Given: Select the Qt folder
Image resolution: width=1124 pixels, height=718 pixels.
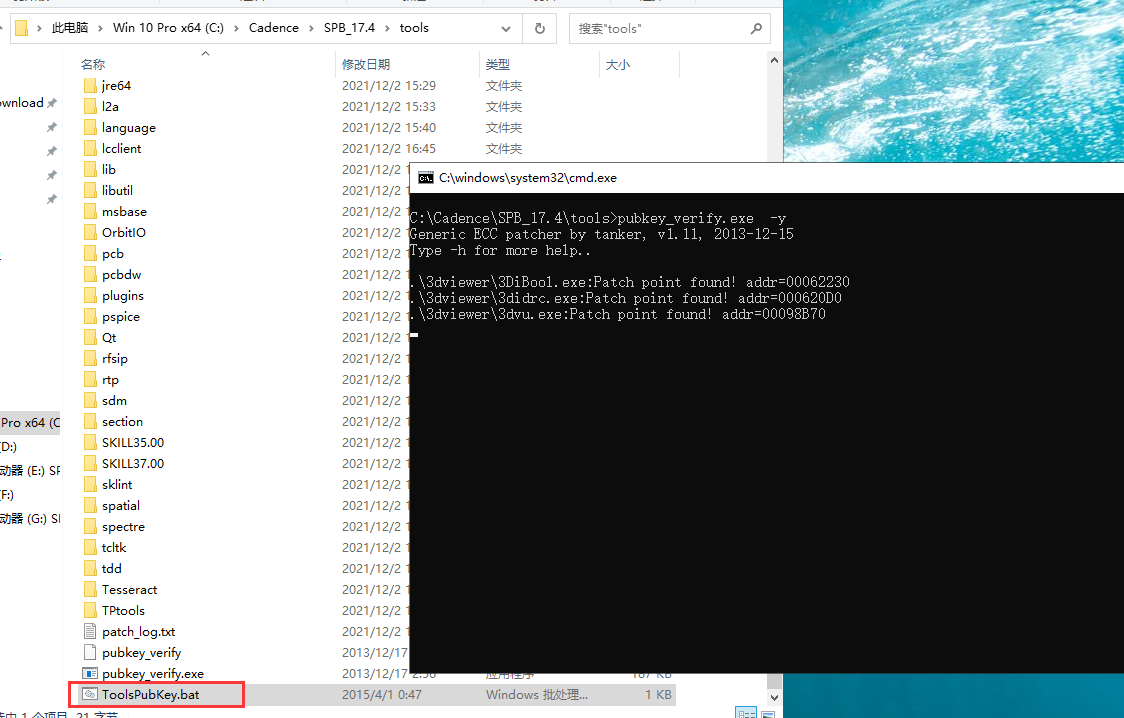Looking at the screenshot, I should point(108,337).
